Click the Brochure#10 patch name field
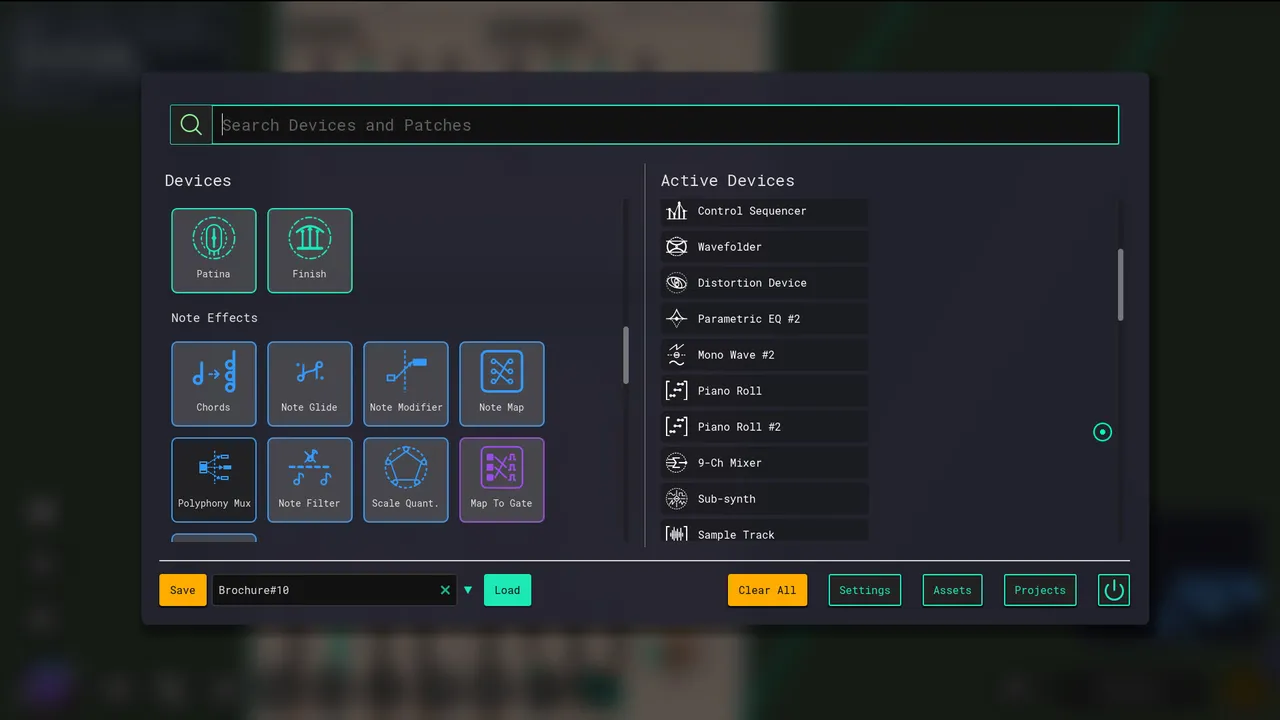 click(334, 590)
